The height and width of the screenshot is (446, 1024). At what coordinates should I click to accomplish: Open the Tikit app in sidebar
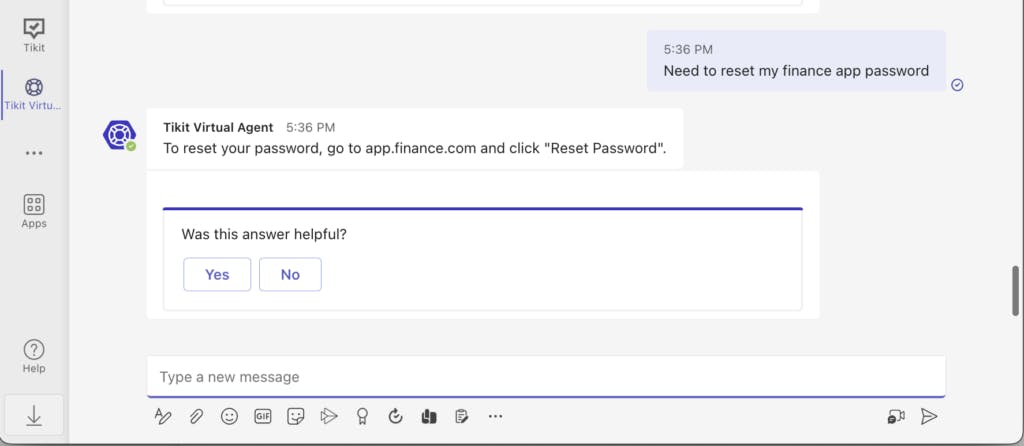[34, 34]
